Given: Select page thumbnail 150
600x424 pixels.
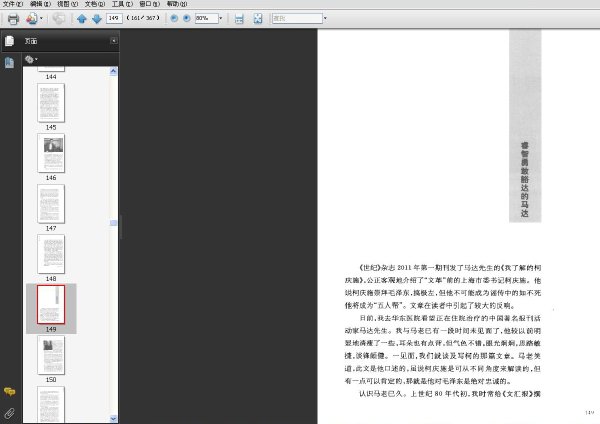Looking at the screenshot, I should (x=51, y=355).
